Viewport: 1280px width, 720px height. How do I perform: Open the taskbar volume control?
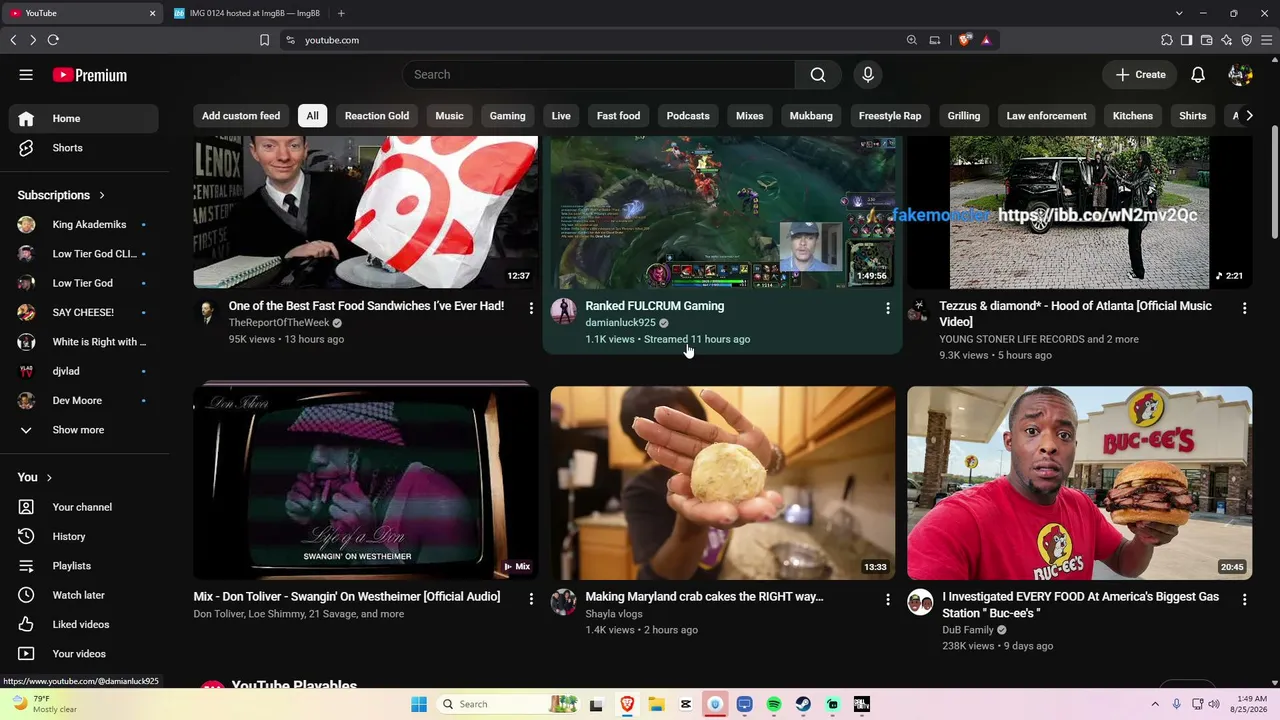1215,704
